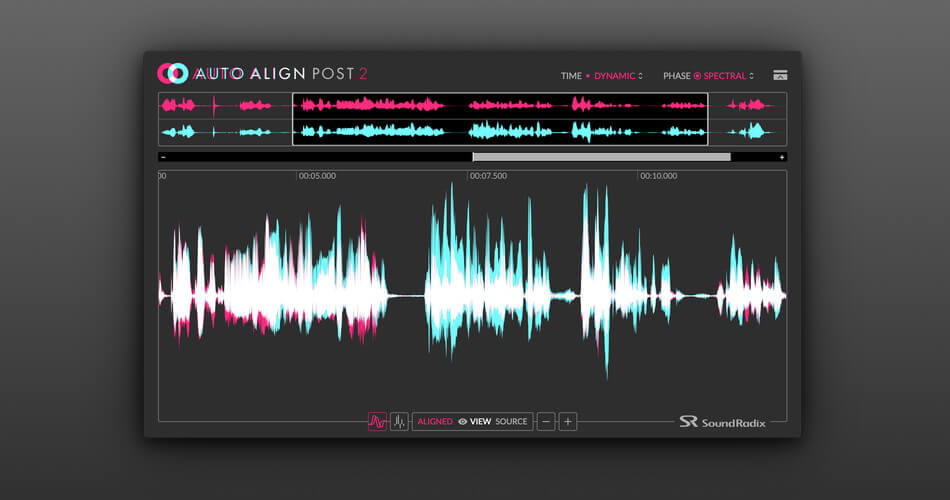The height and width of the screenshot is (500, 950).
Task: Click the minus end of the zoom scrollbar
Action: pyautogui.click(x=164, y=157)
